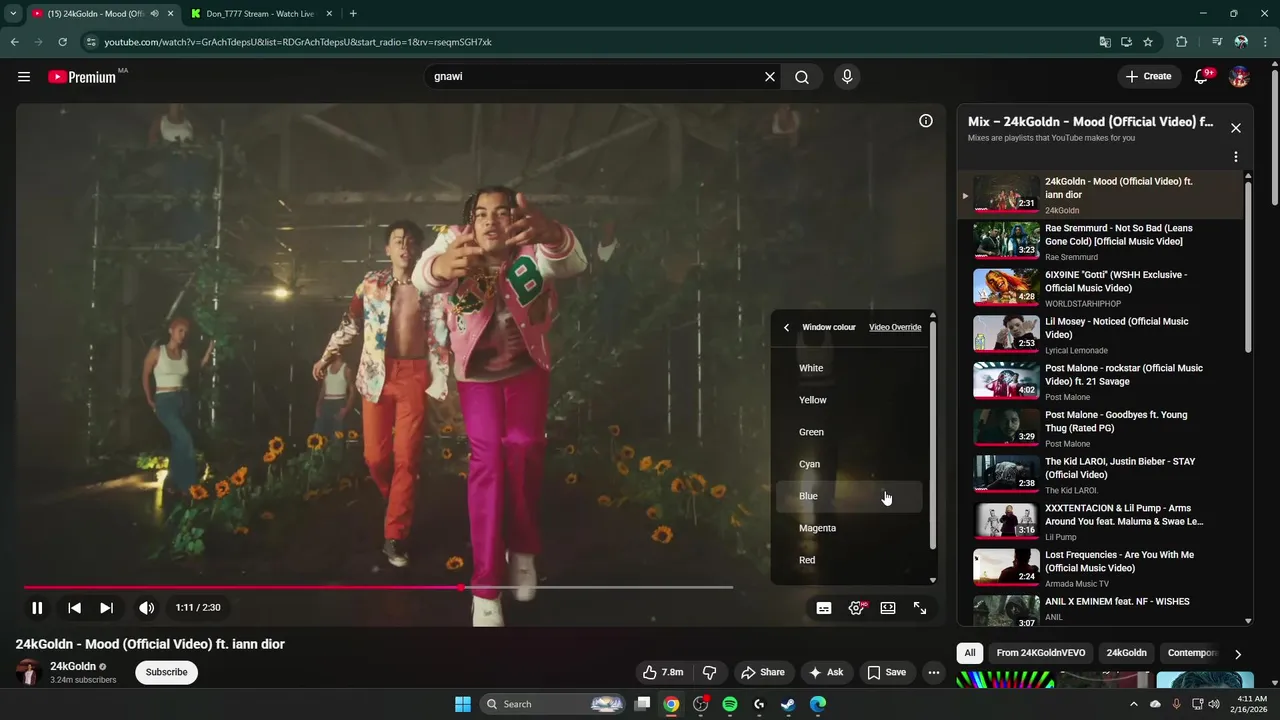Open 24kGoldn channel name link

click(73, 666)
